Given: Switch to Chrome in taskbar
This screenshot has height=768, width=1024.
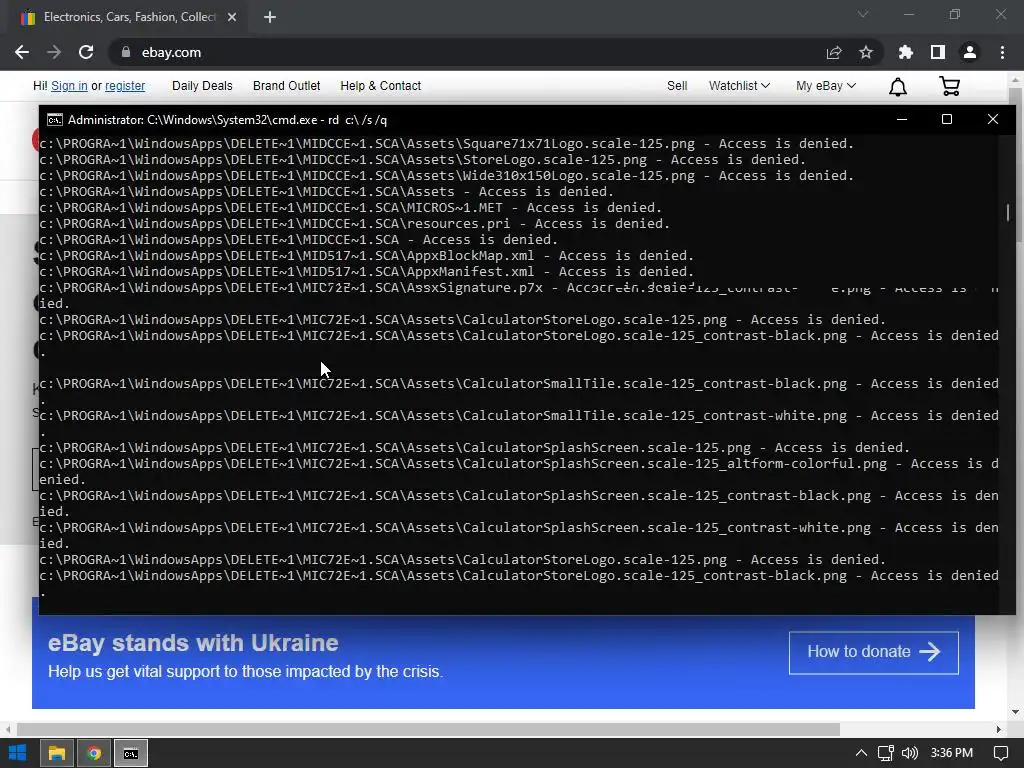Looking at the screenshot, I should click(94, 753).
